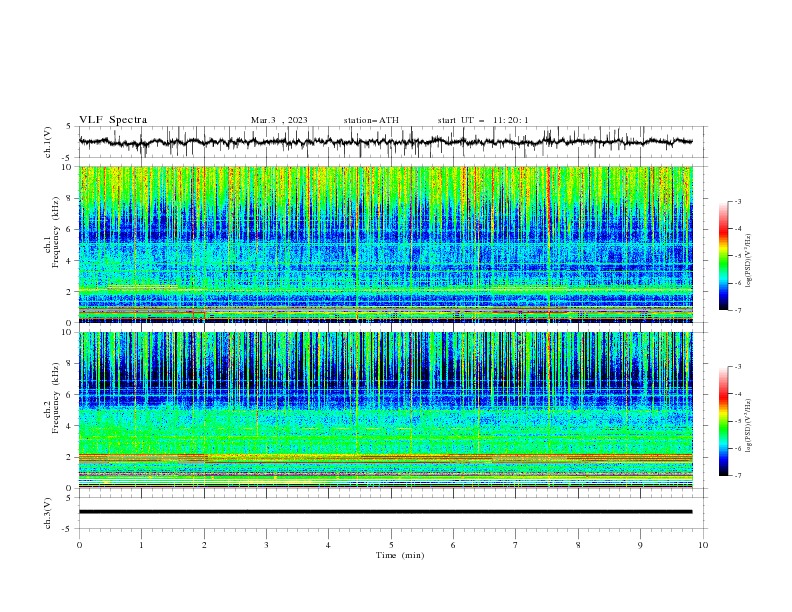This screenshot has width=792, height=612.
Task: Click the 'station=ATH' label
Action: point(371,120)
